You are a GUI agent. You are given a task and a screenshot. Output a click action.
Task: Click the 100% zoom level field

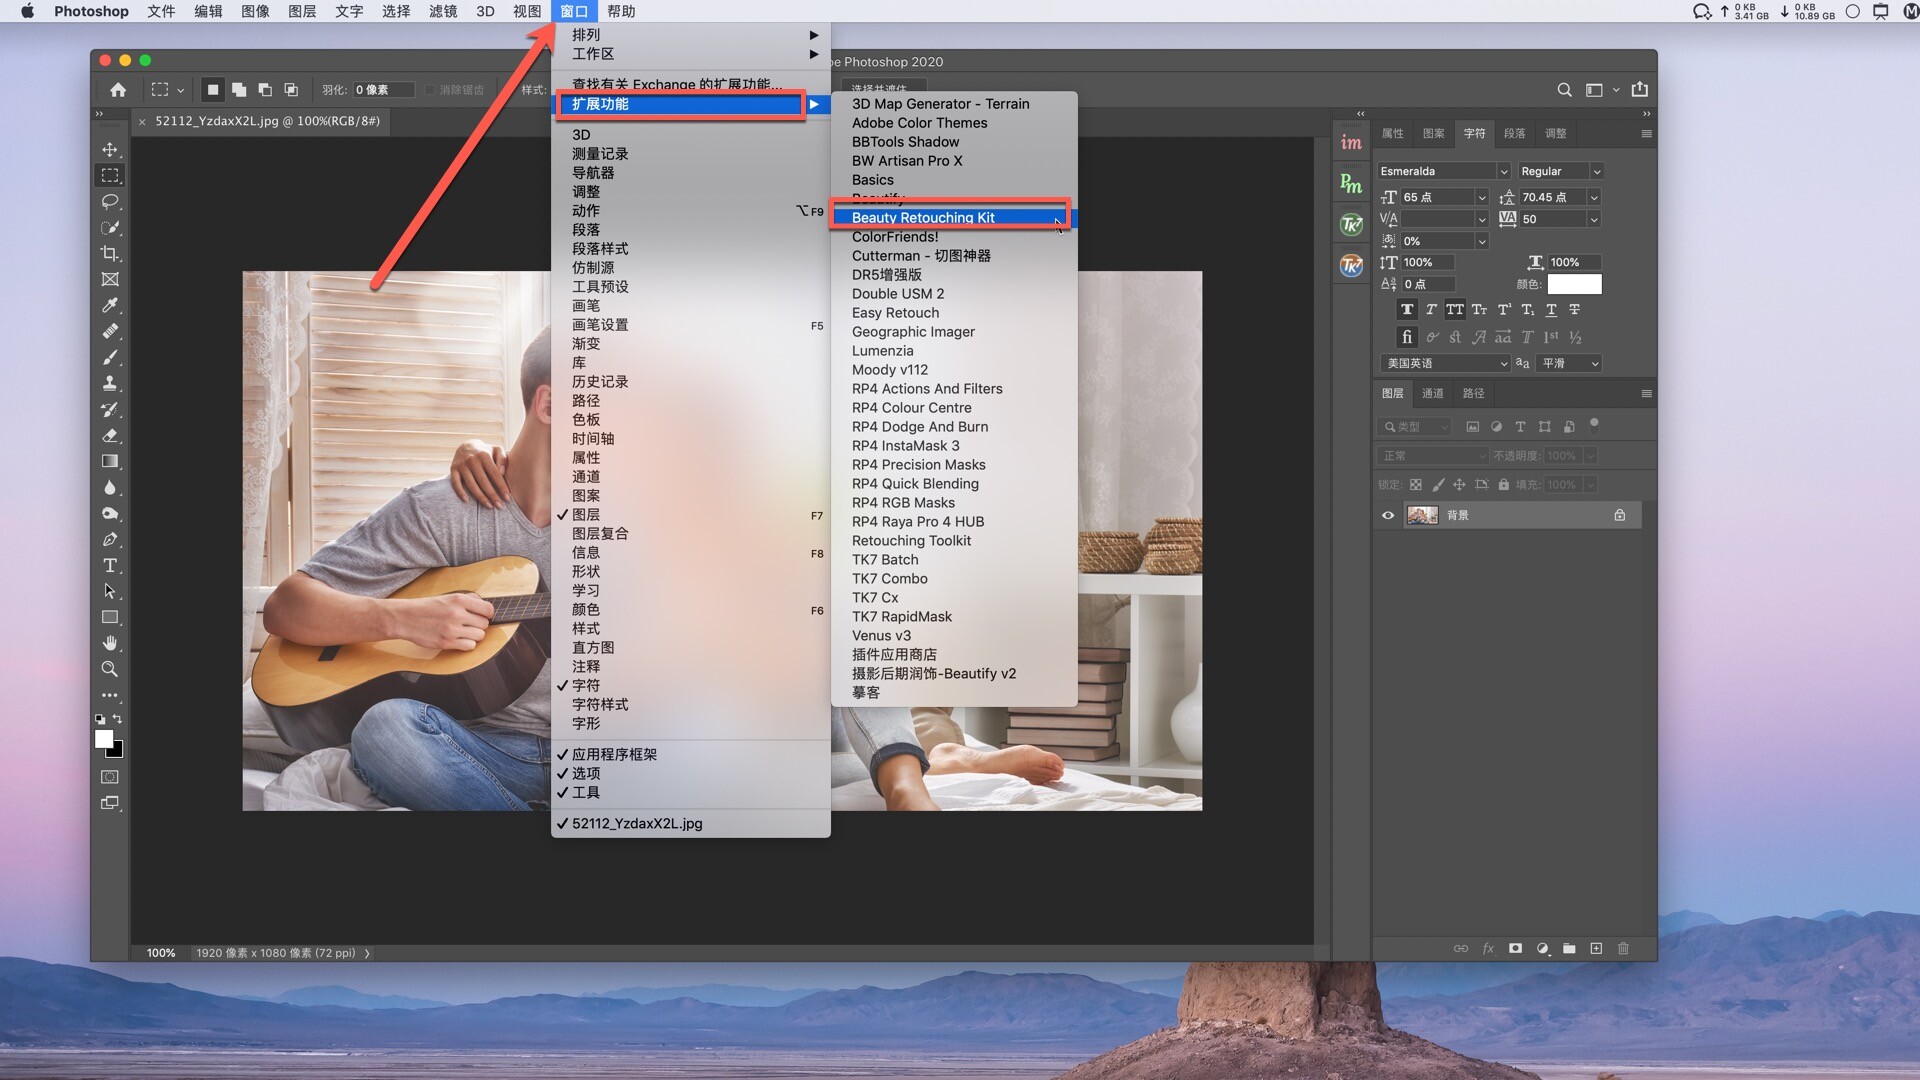pos(161,954)
